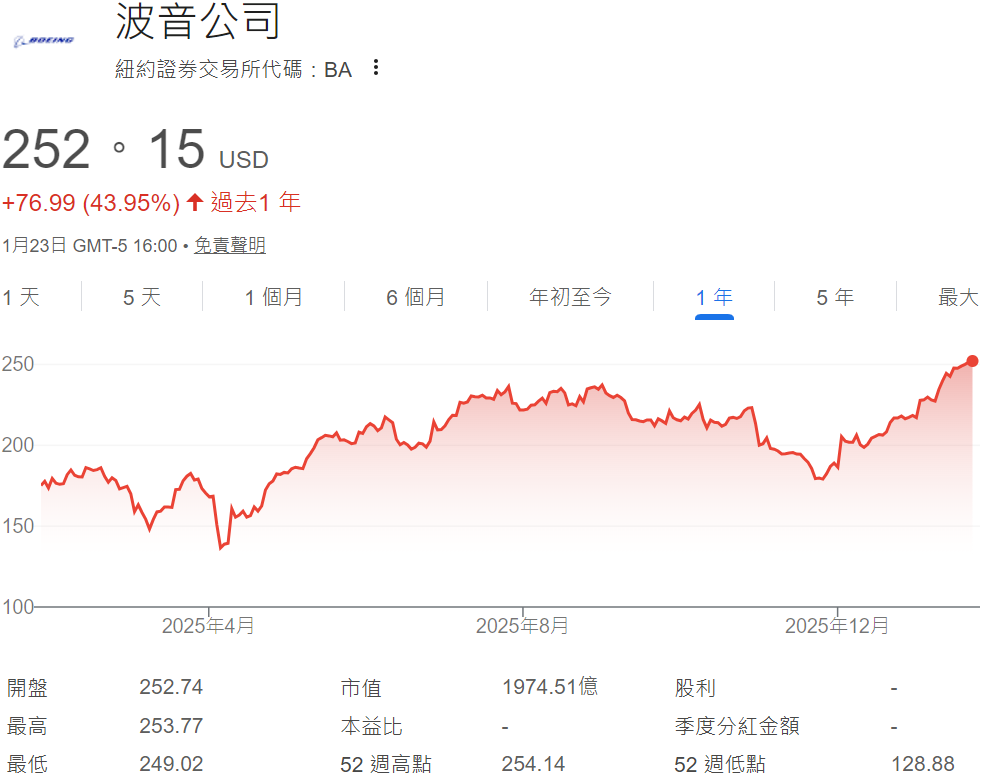Open the 免責聲明 disclaimer link
Screen dimensions: 986x778
pos(230,245)
